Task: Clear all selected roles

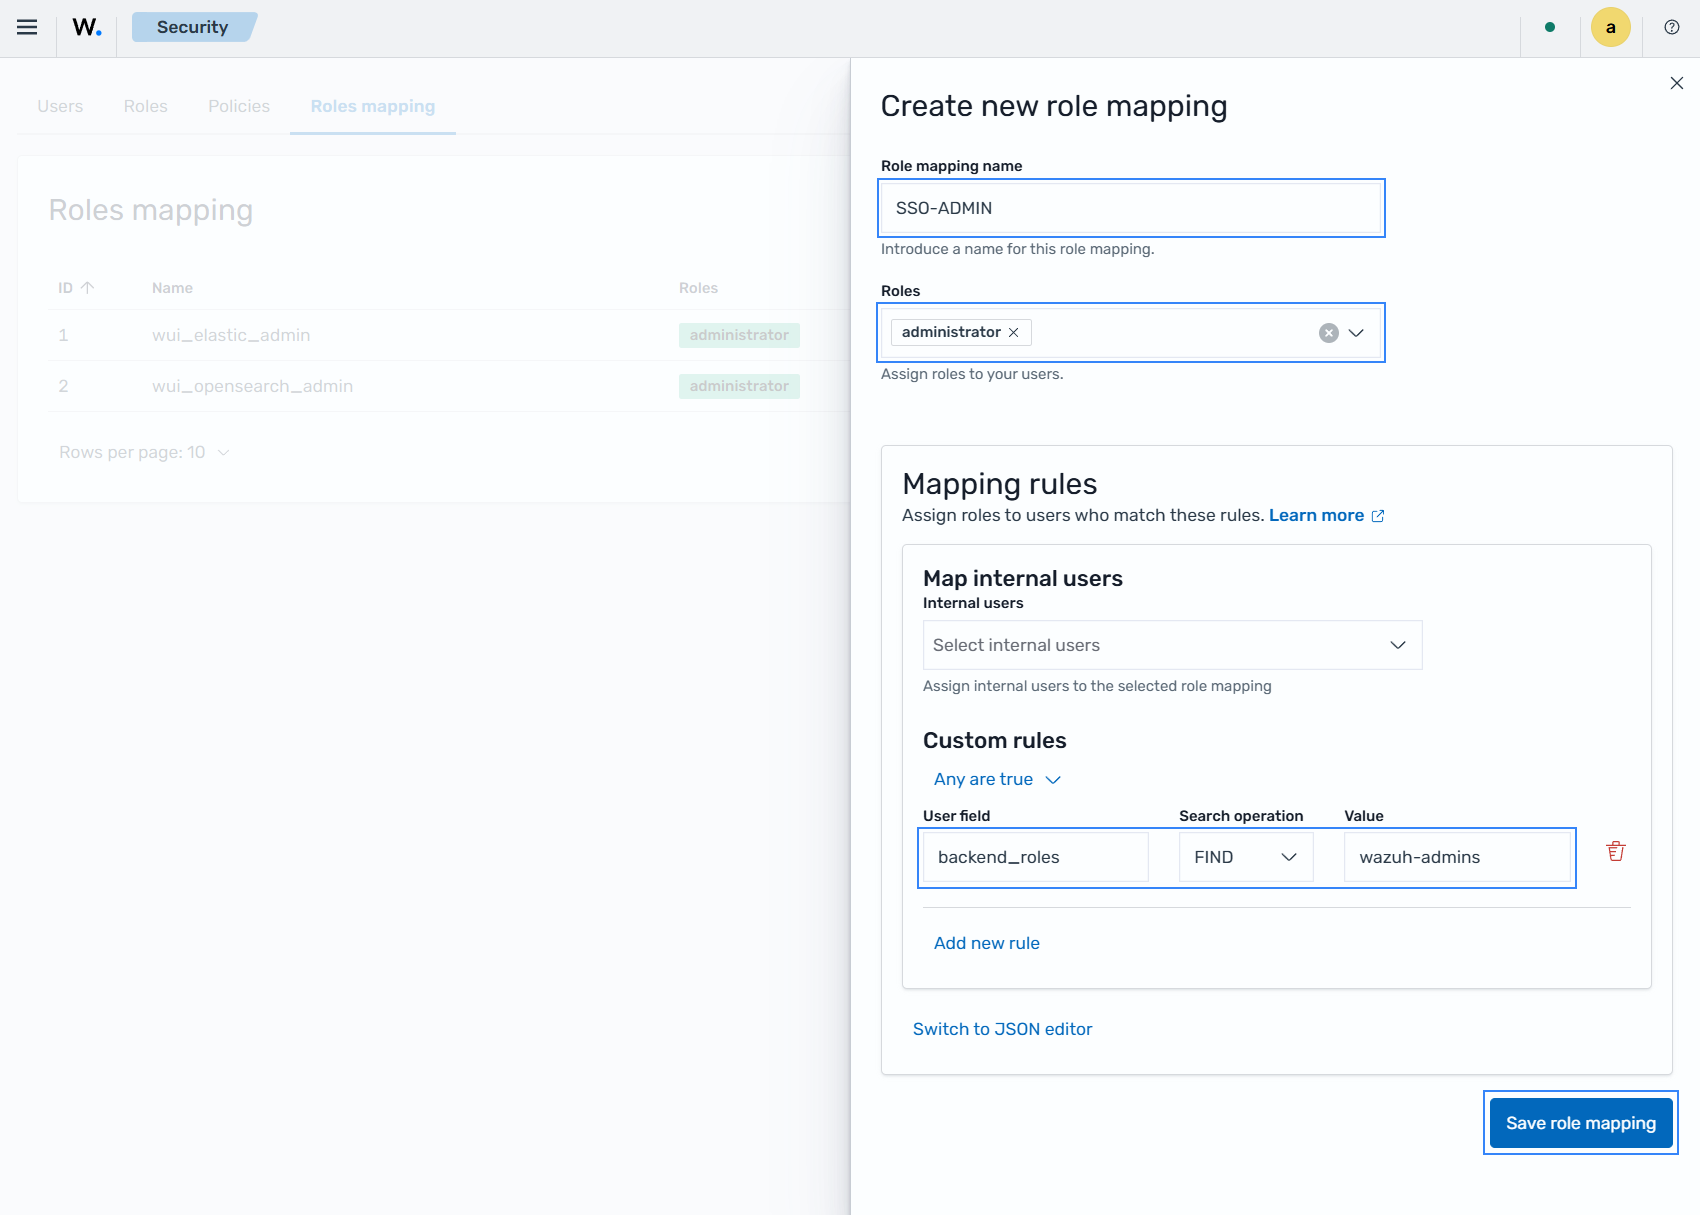Action: pos(1328,333)
